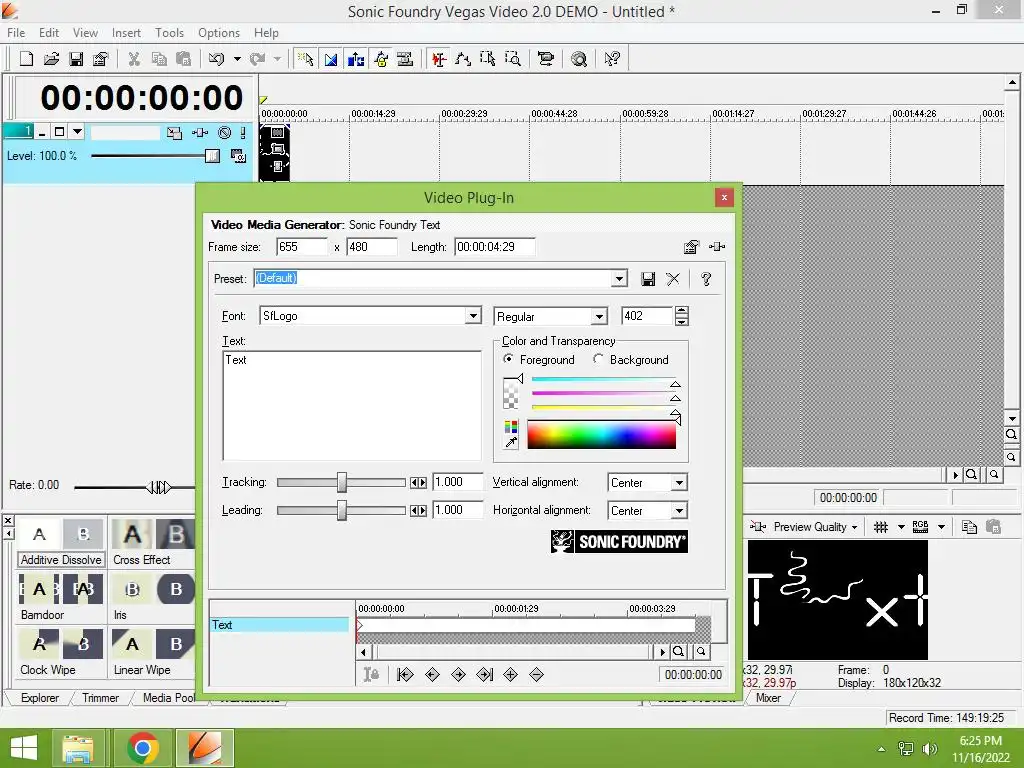
Task: Open the Vertical alignment dropdown
Action: (x=679, y=483)
